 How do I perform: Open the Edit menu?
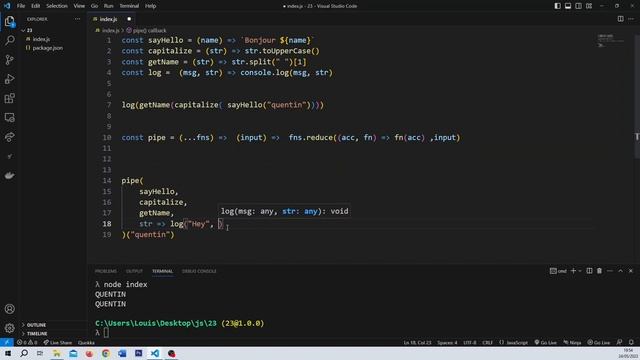[36, 6]
